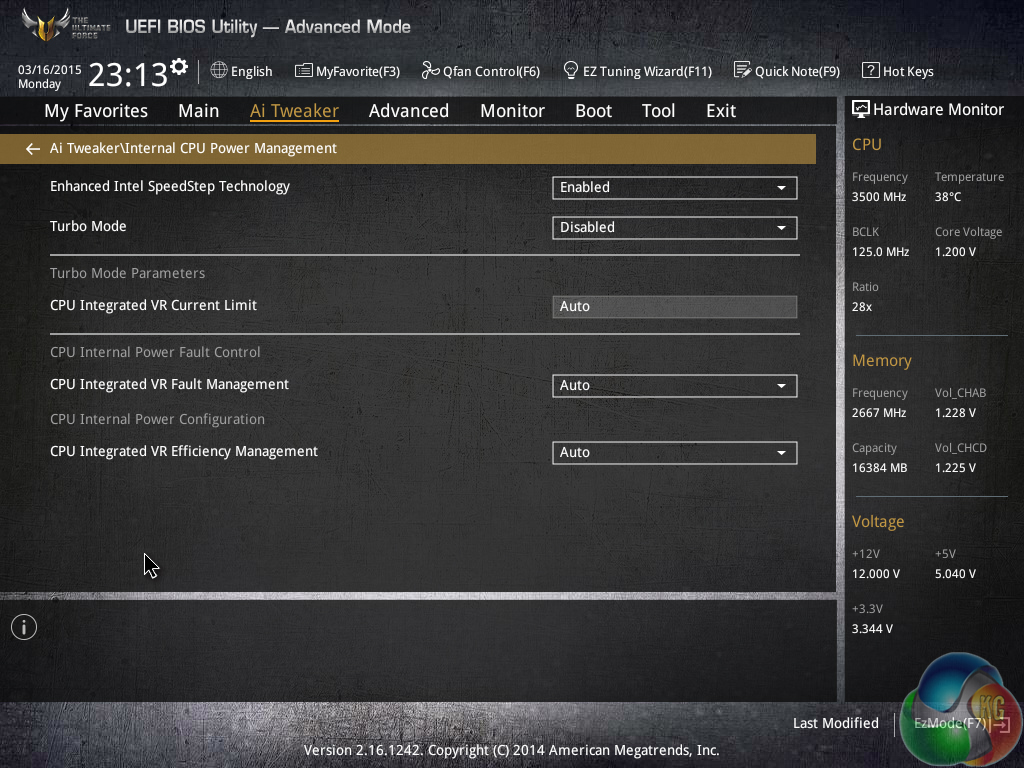This screenshot has width=1024, height=768.
Task: Open the Boot tab
Action: pos(593,111)
